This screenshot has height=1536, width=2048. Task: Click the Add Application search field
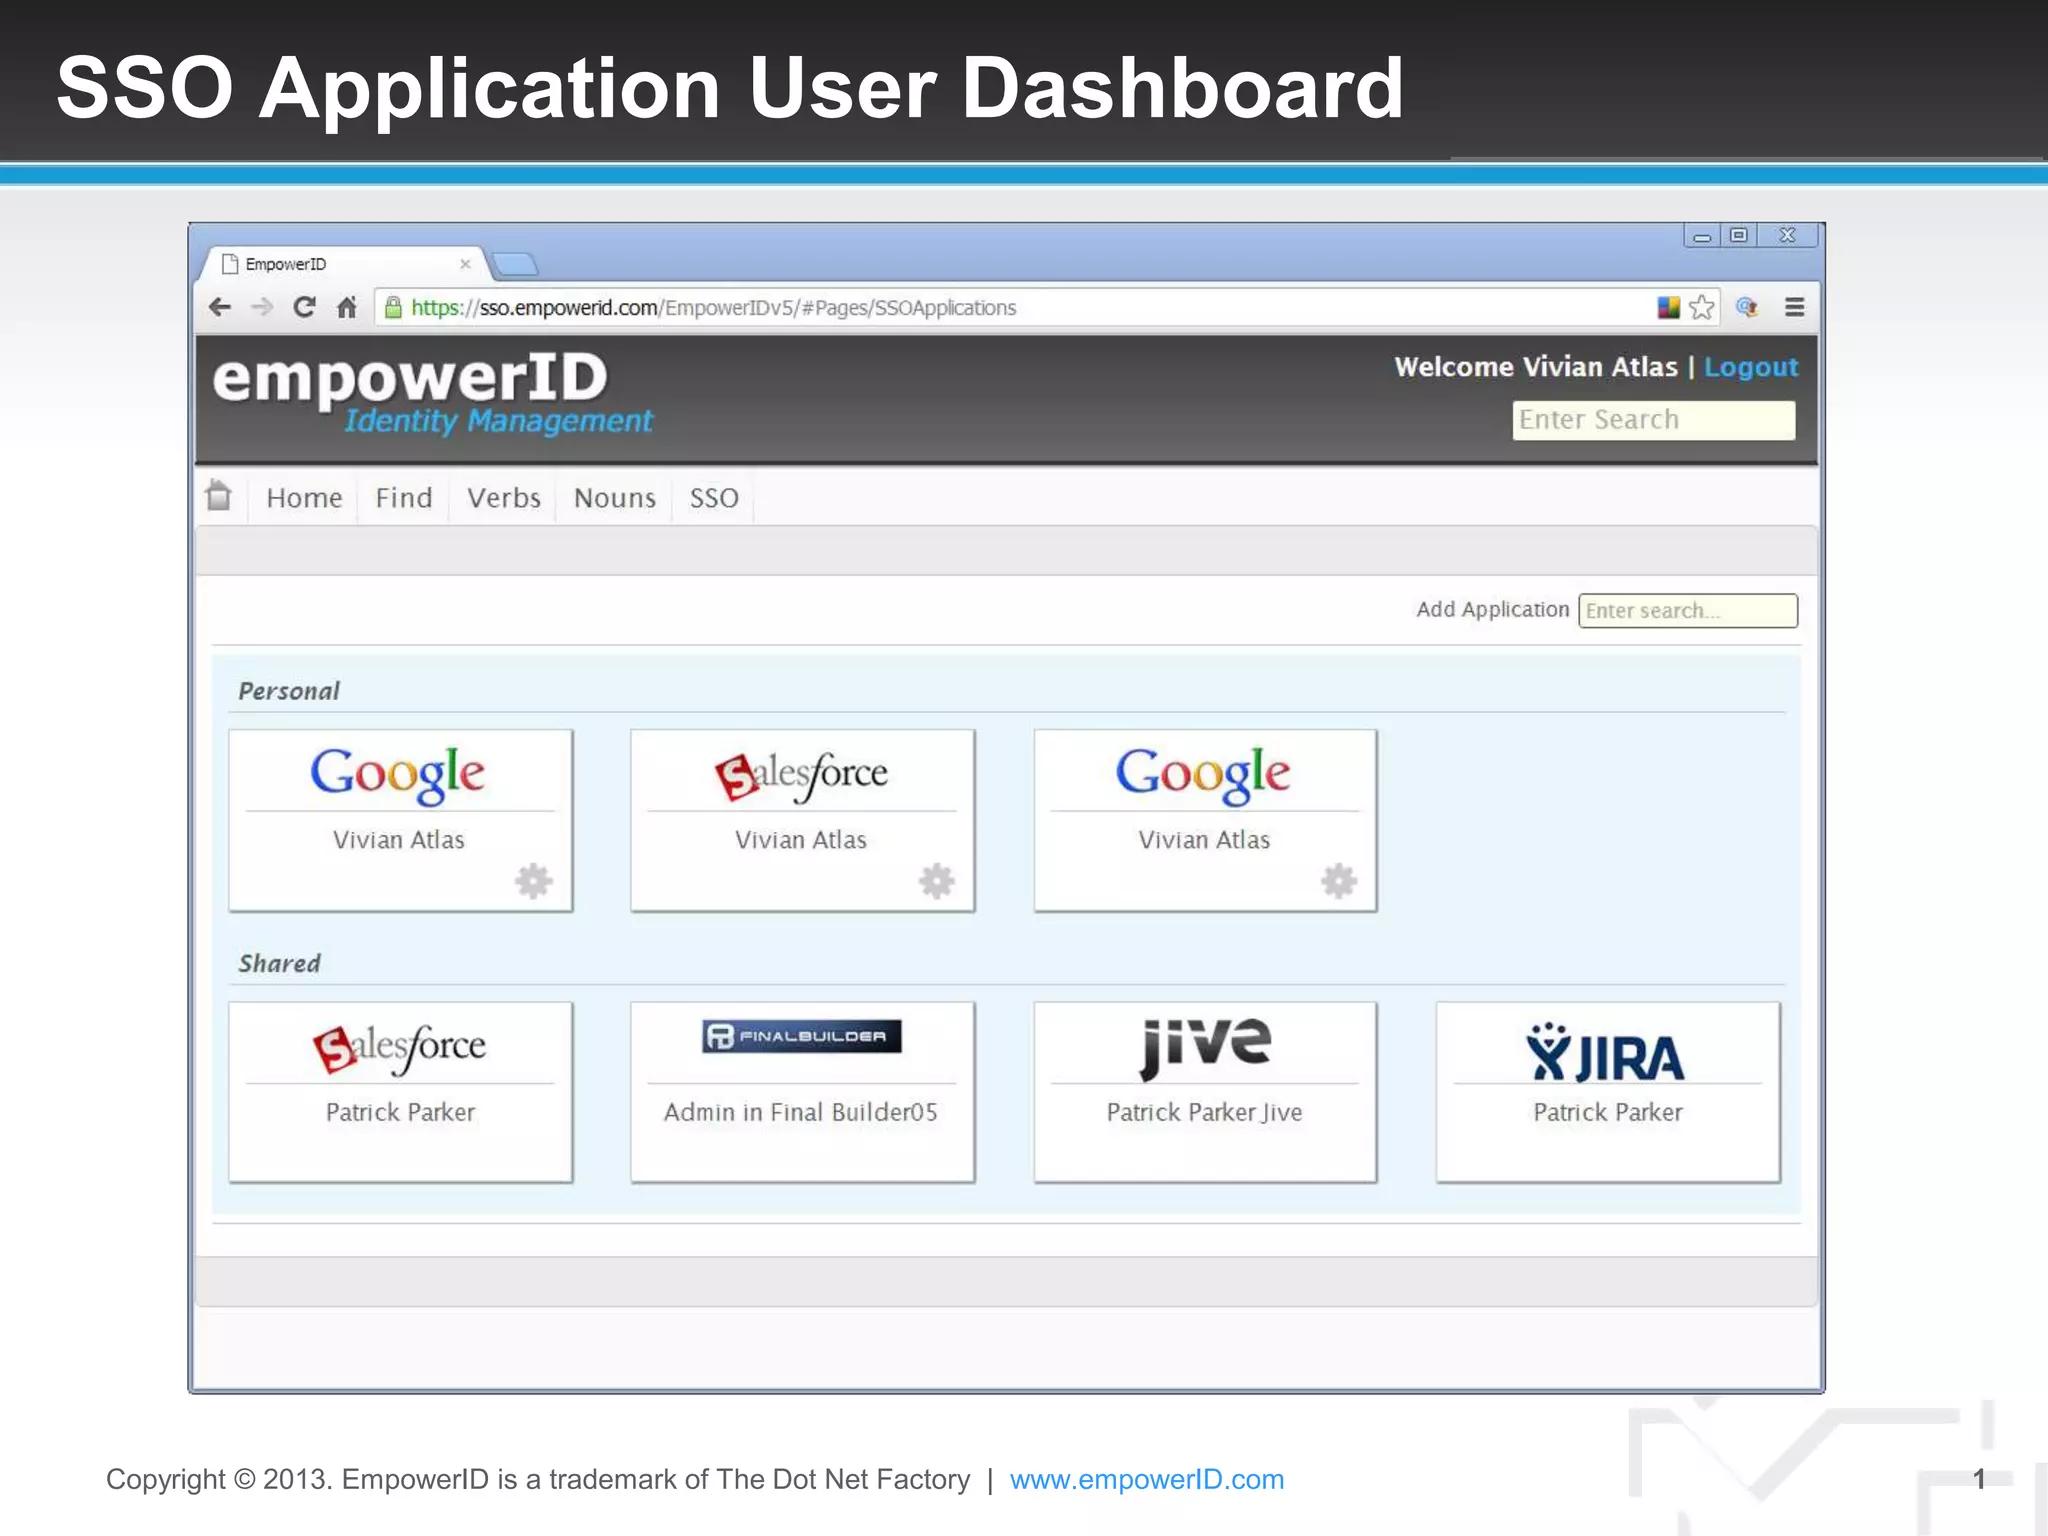tap(1687, 610)
